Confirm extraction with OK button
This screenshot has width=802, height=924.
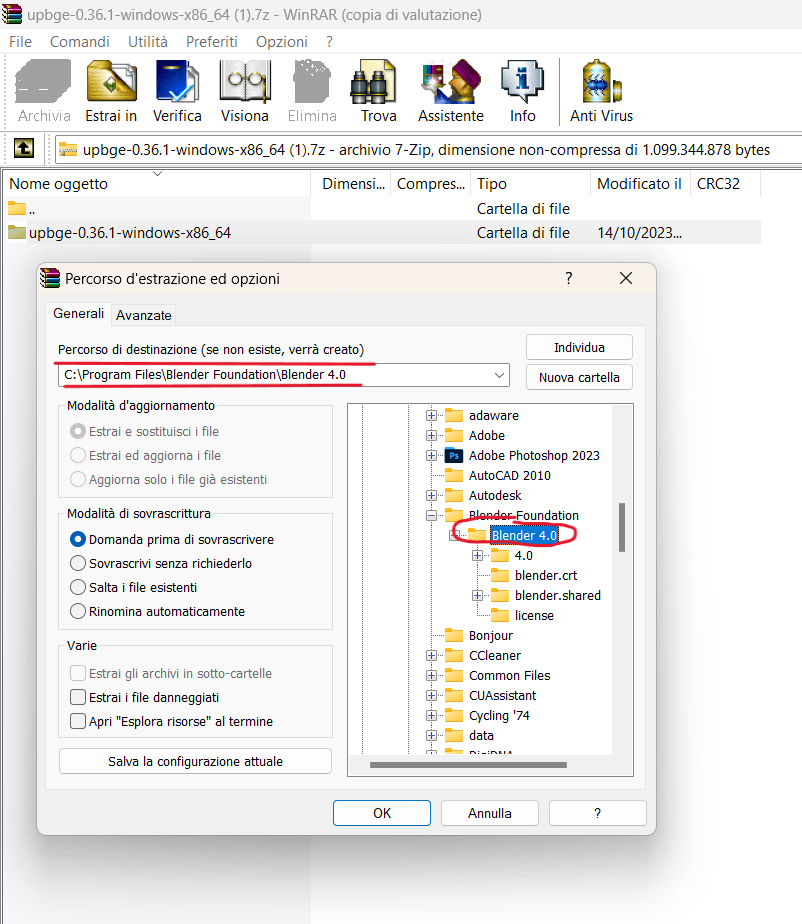[x=382, y=813]
